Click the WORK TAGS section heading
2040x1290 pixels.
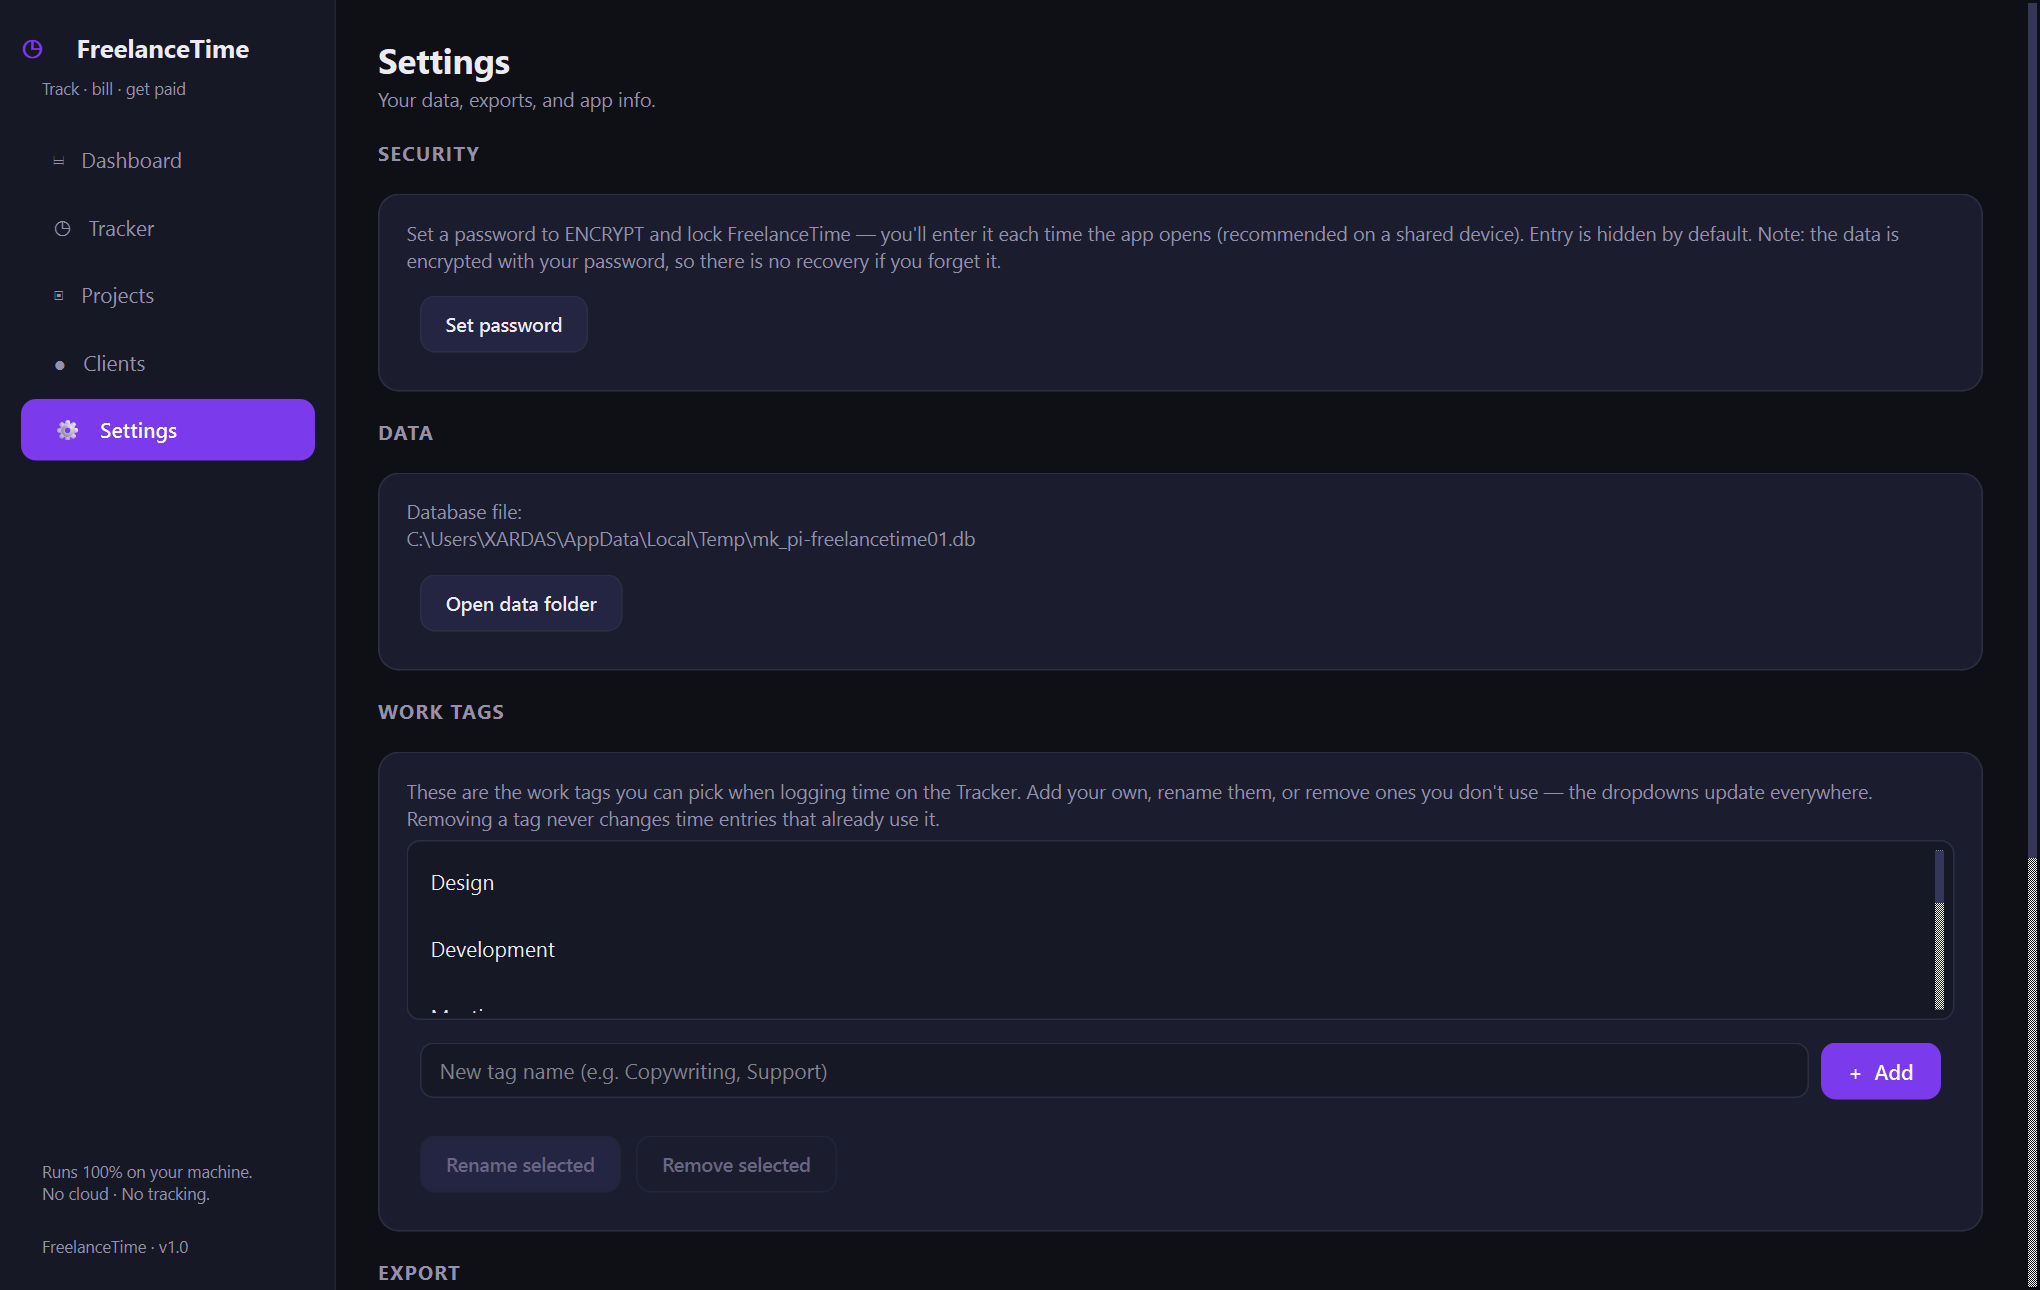(x=441, y=712)
